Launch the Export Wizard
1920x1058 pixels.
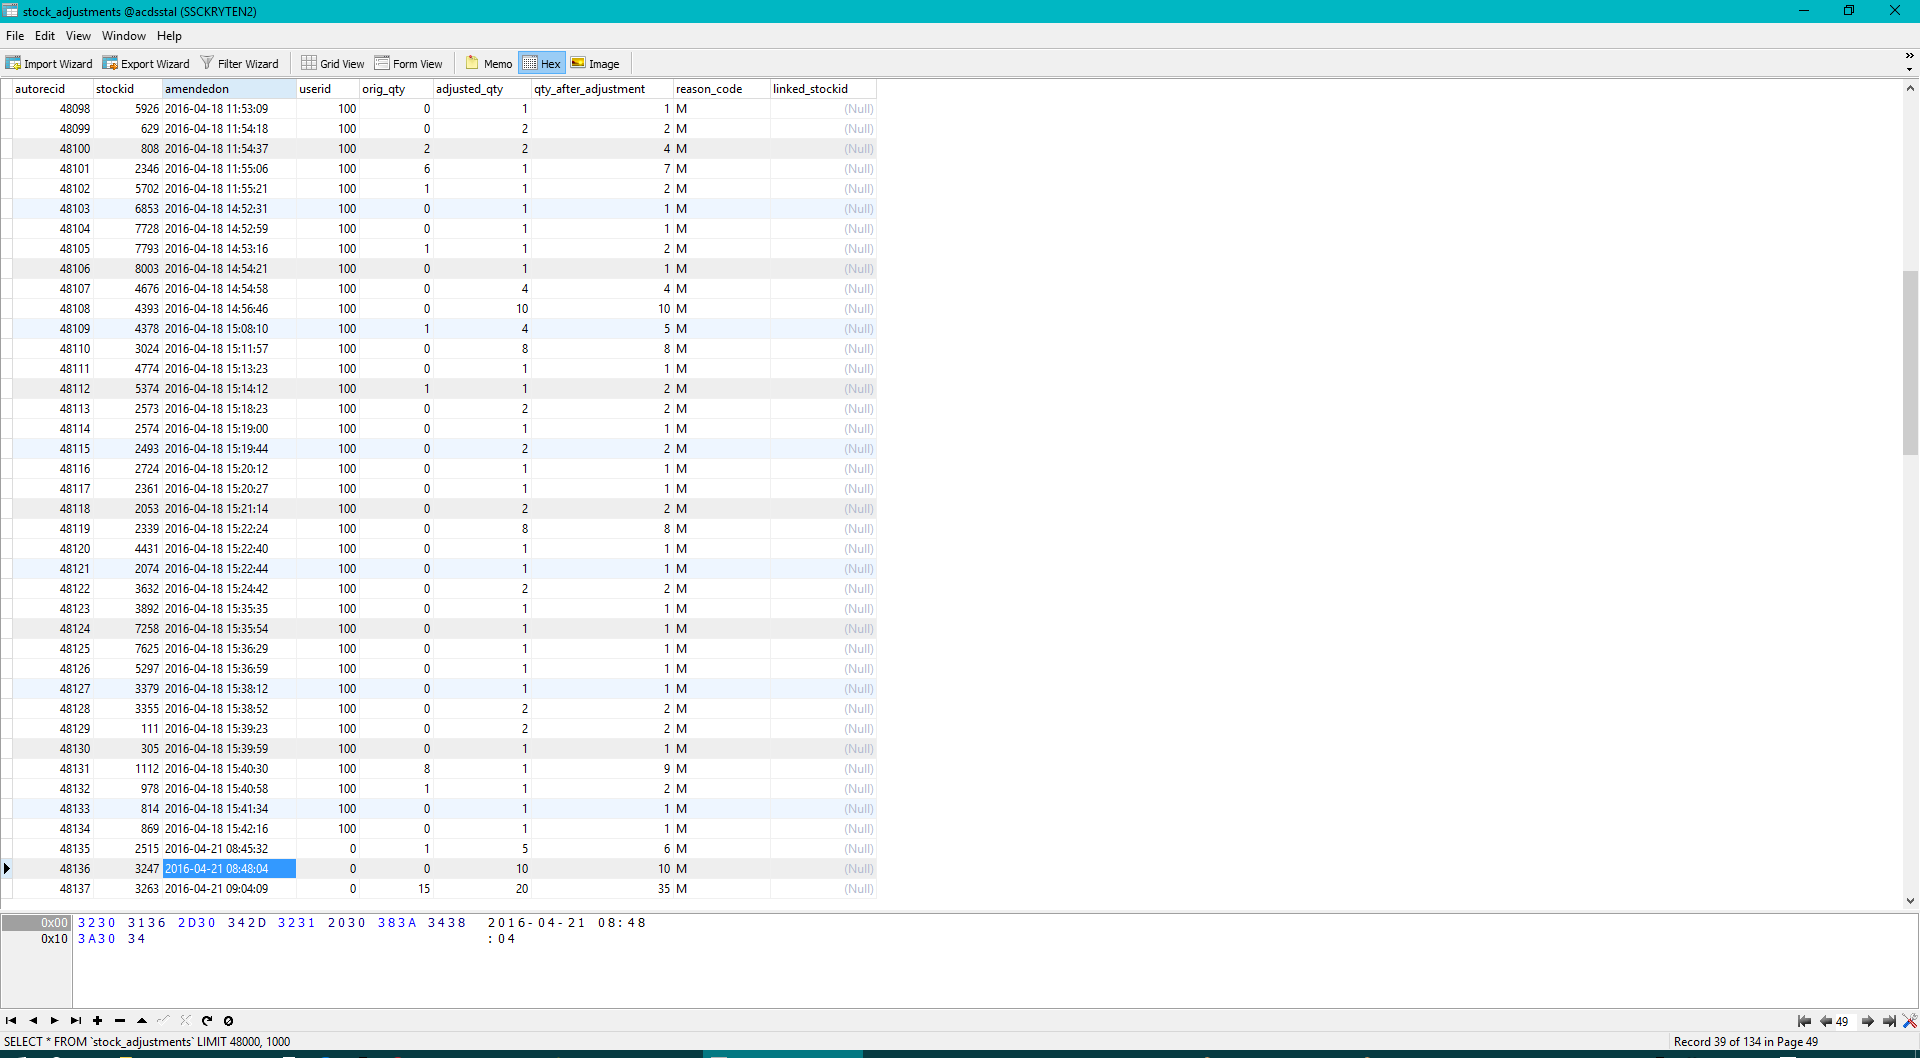tap(146, 64)
